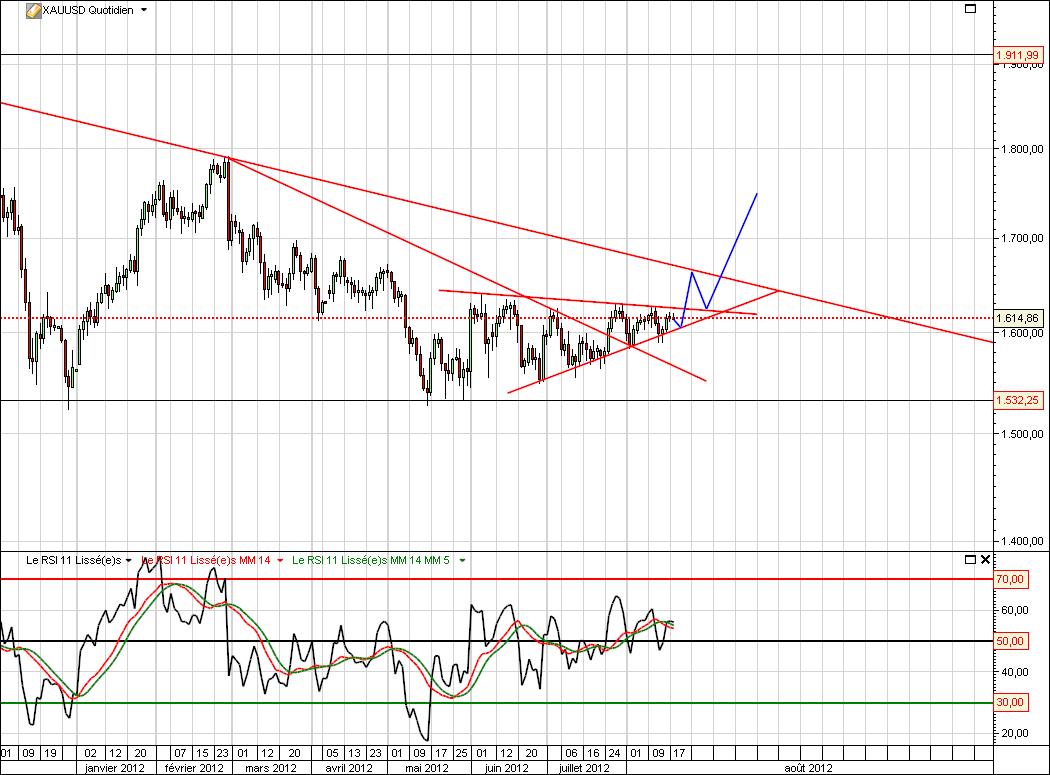Click août 2012 on the time axis
Viewport: 1050px width, 775px height.
808,768
